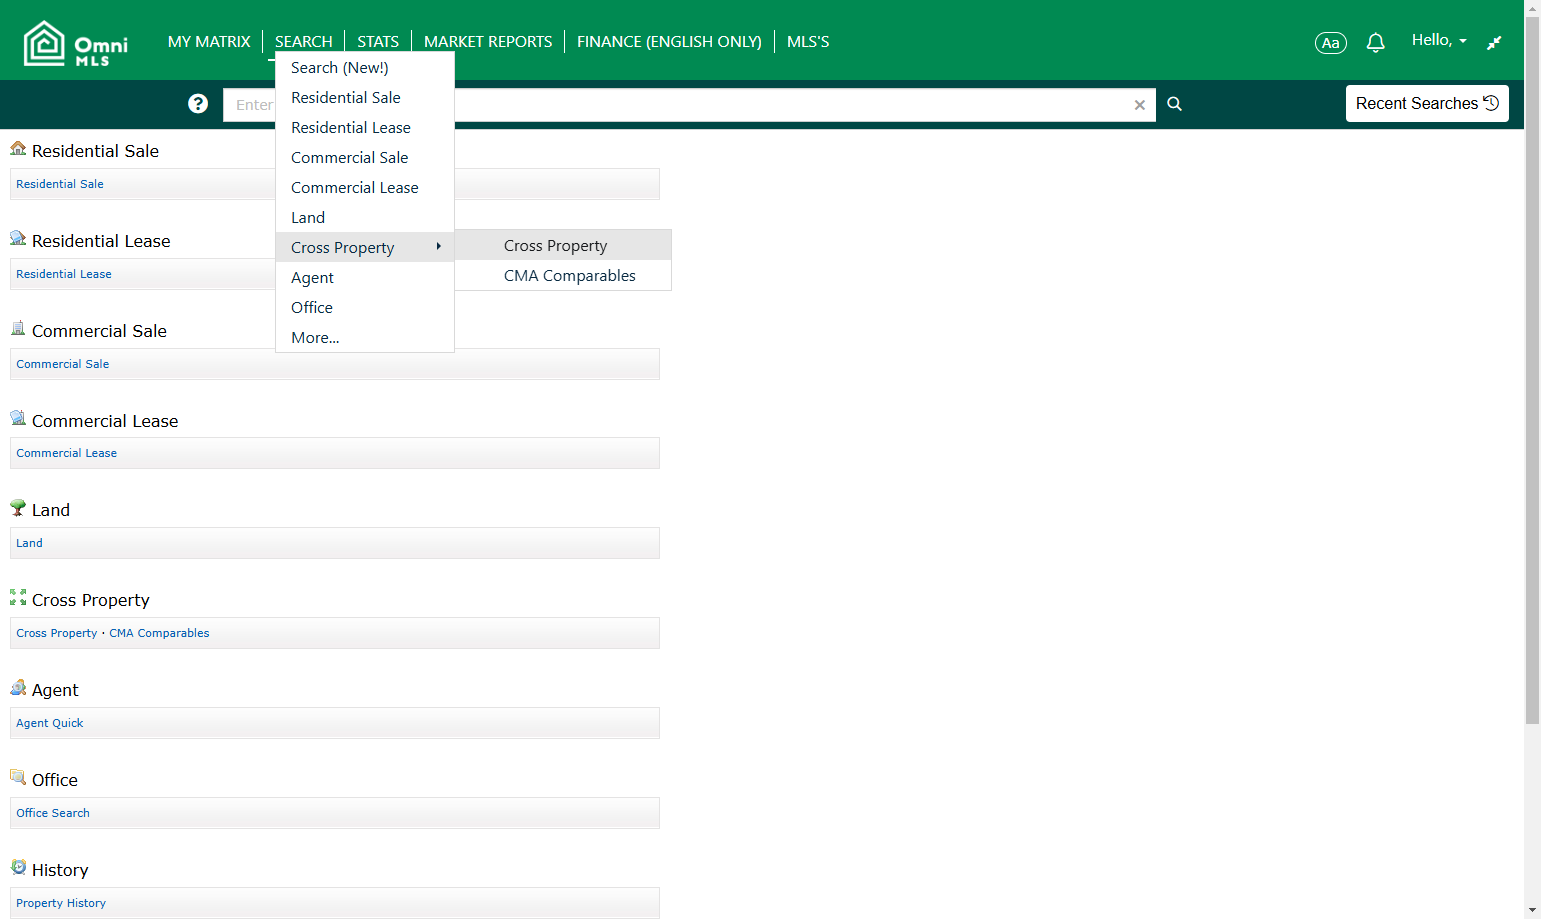Screen dimensions: 1541x919
Task: Select More... in the Search dropdown
Action: (365, 338)
